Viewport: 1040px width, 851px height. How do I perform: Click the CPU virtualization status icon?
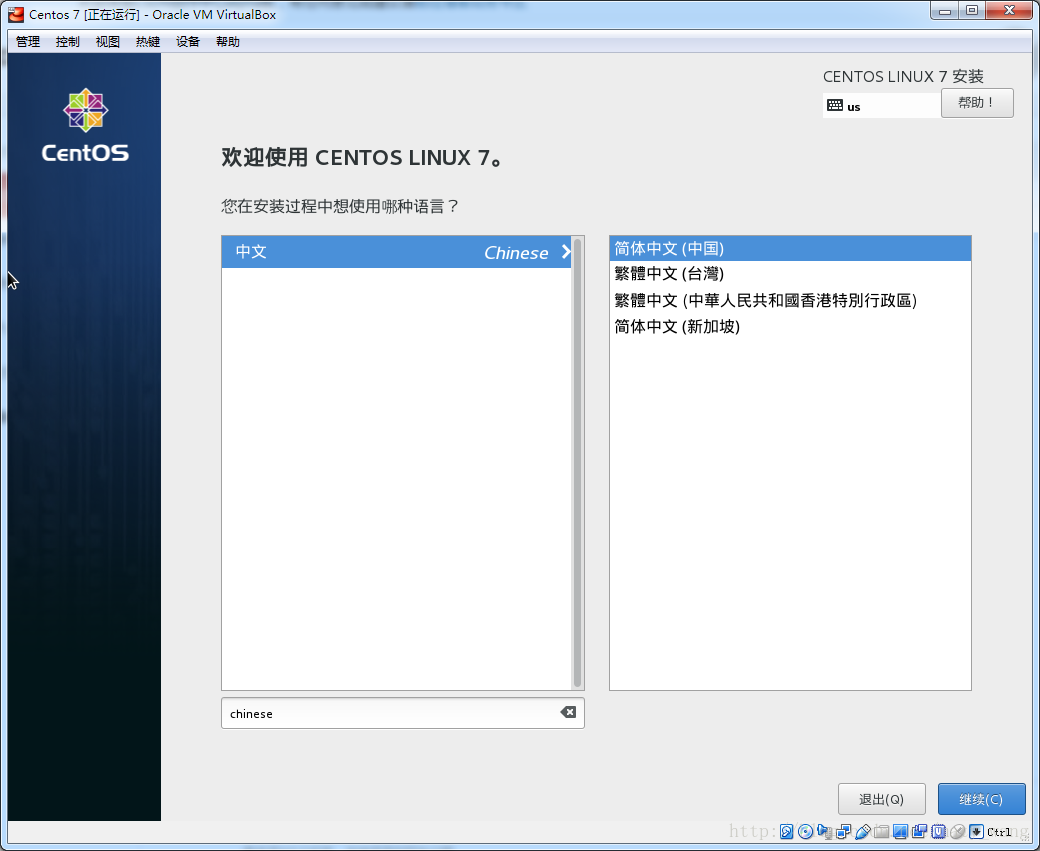(x=939, y=832)
